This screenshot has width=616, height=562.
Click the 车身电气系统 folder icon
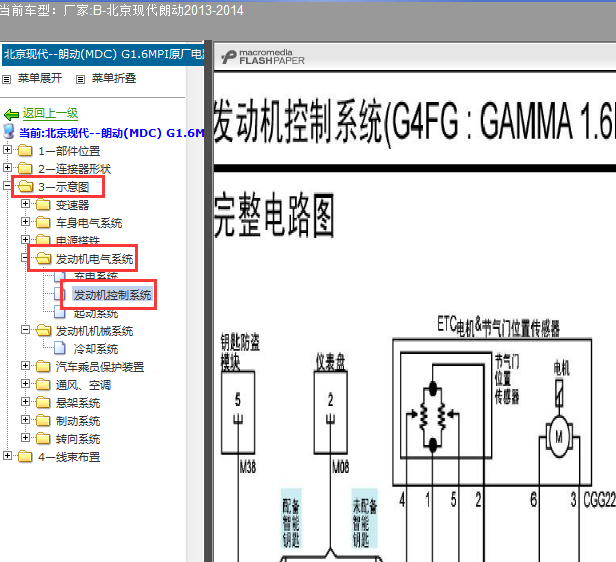(x=43, y=223)
